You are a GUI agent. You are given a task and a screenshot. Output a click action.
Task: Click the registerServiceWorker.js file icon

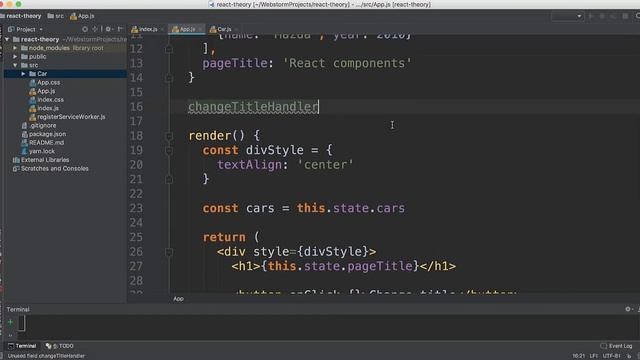(x=33, y=117)
